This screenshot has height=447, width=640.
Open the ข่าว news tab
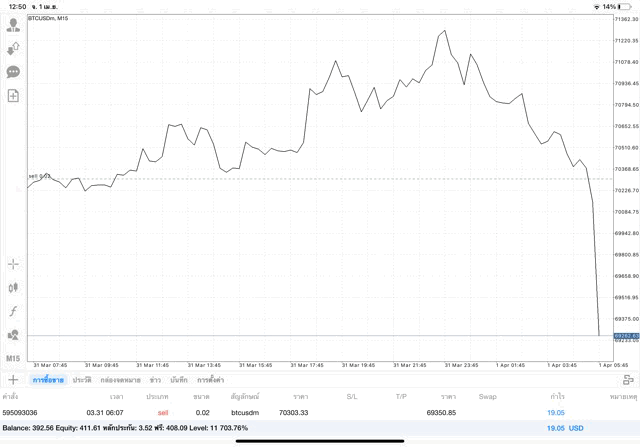[155, 380]
